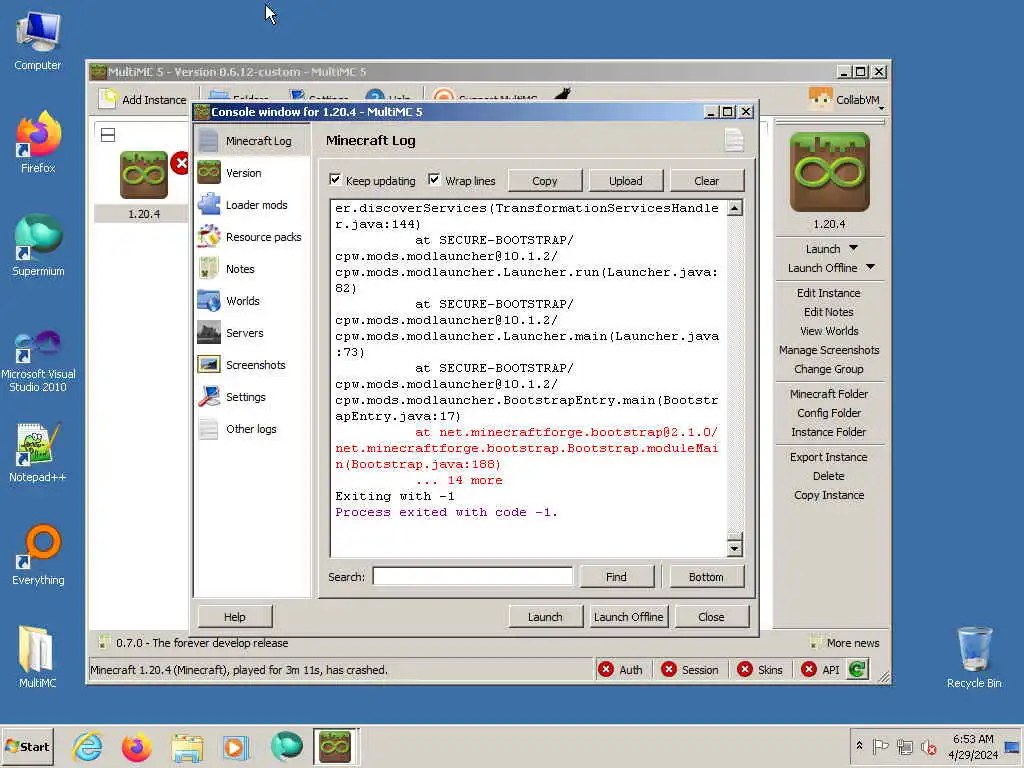Open Instance Folder from the right panel

coord(829,432)
